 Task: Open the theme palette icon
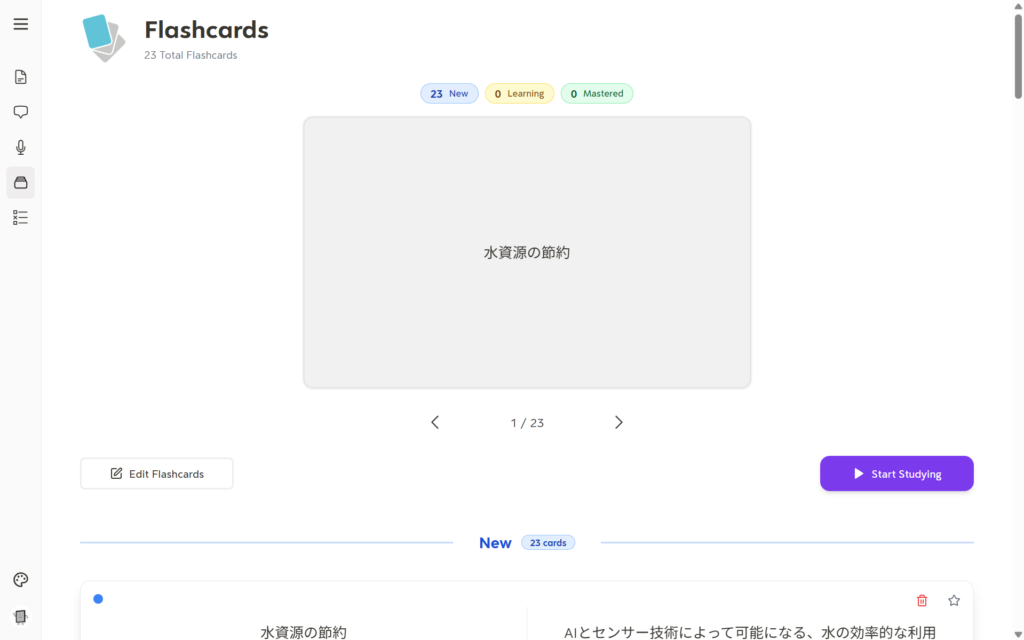click(x=20, y=580)
